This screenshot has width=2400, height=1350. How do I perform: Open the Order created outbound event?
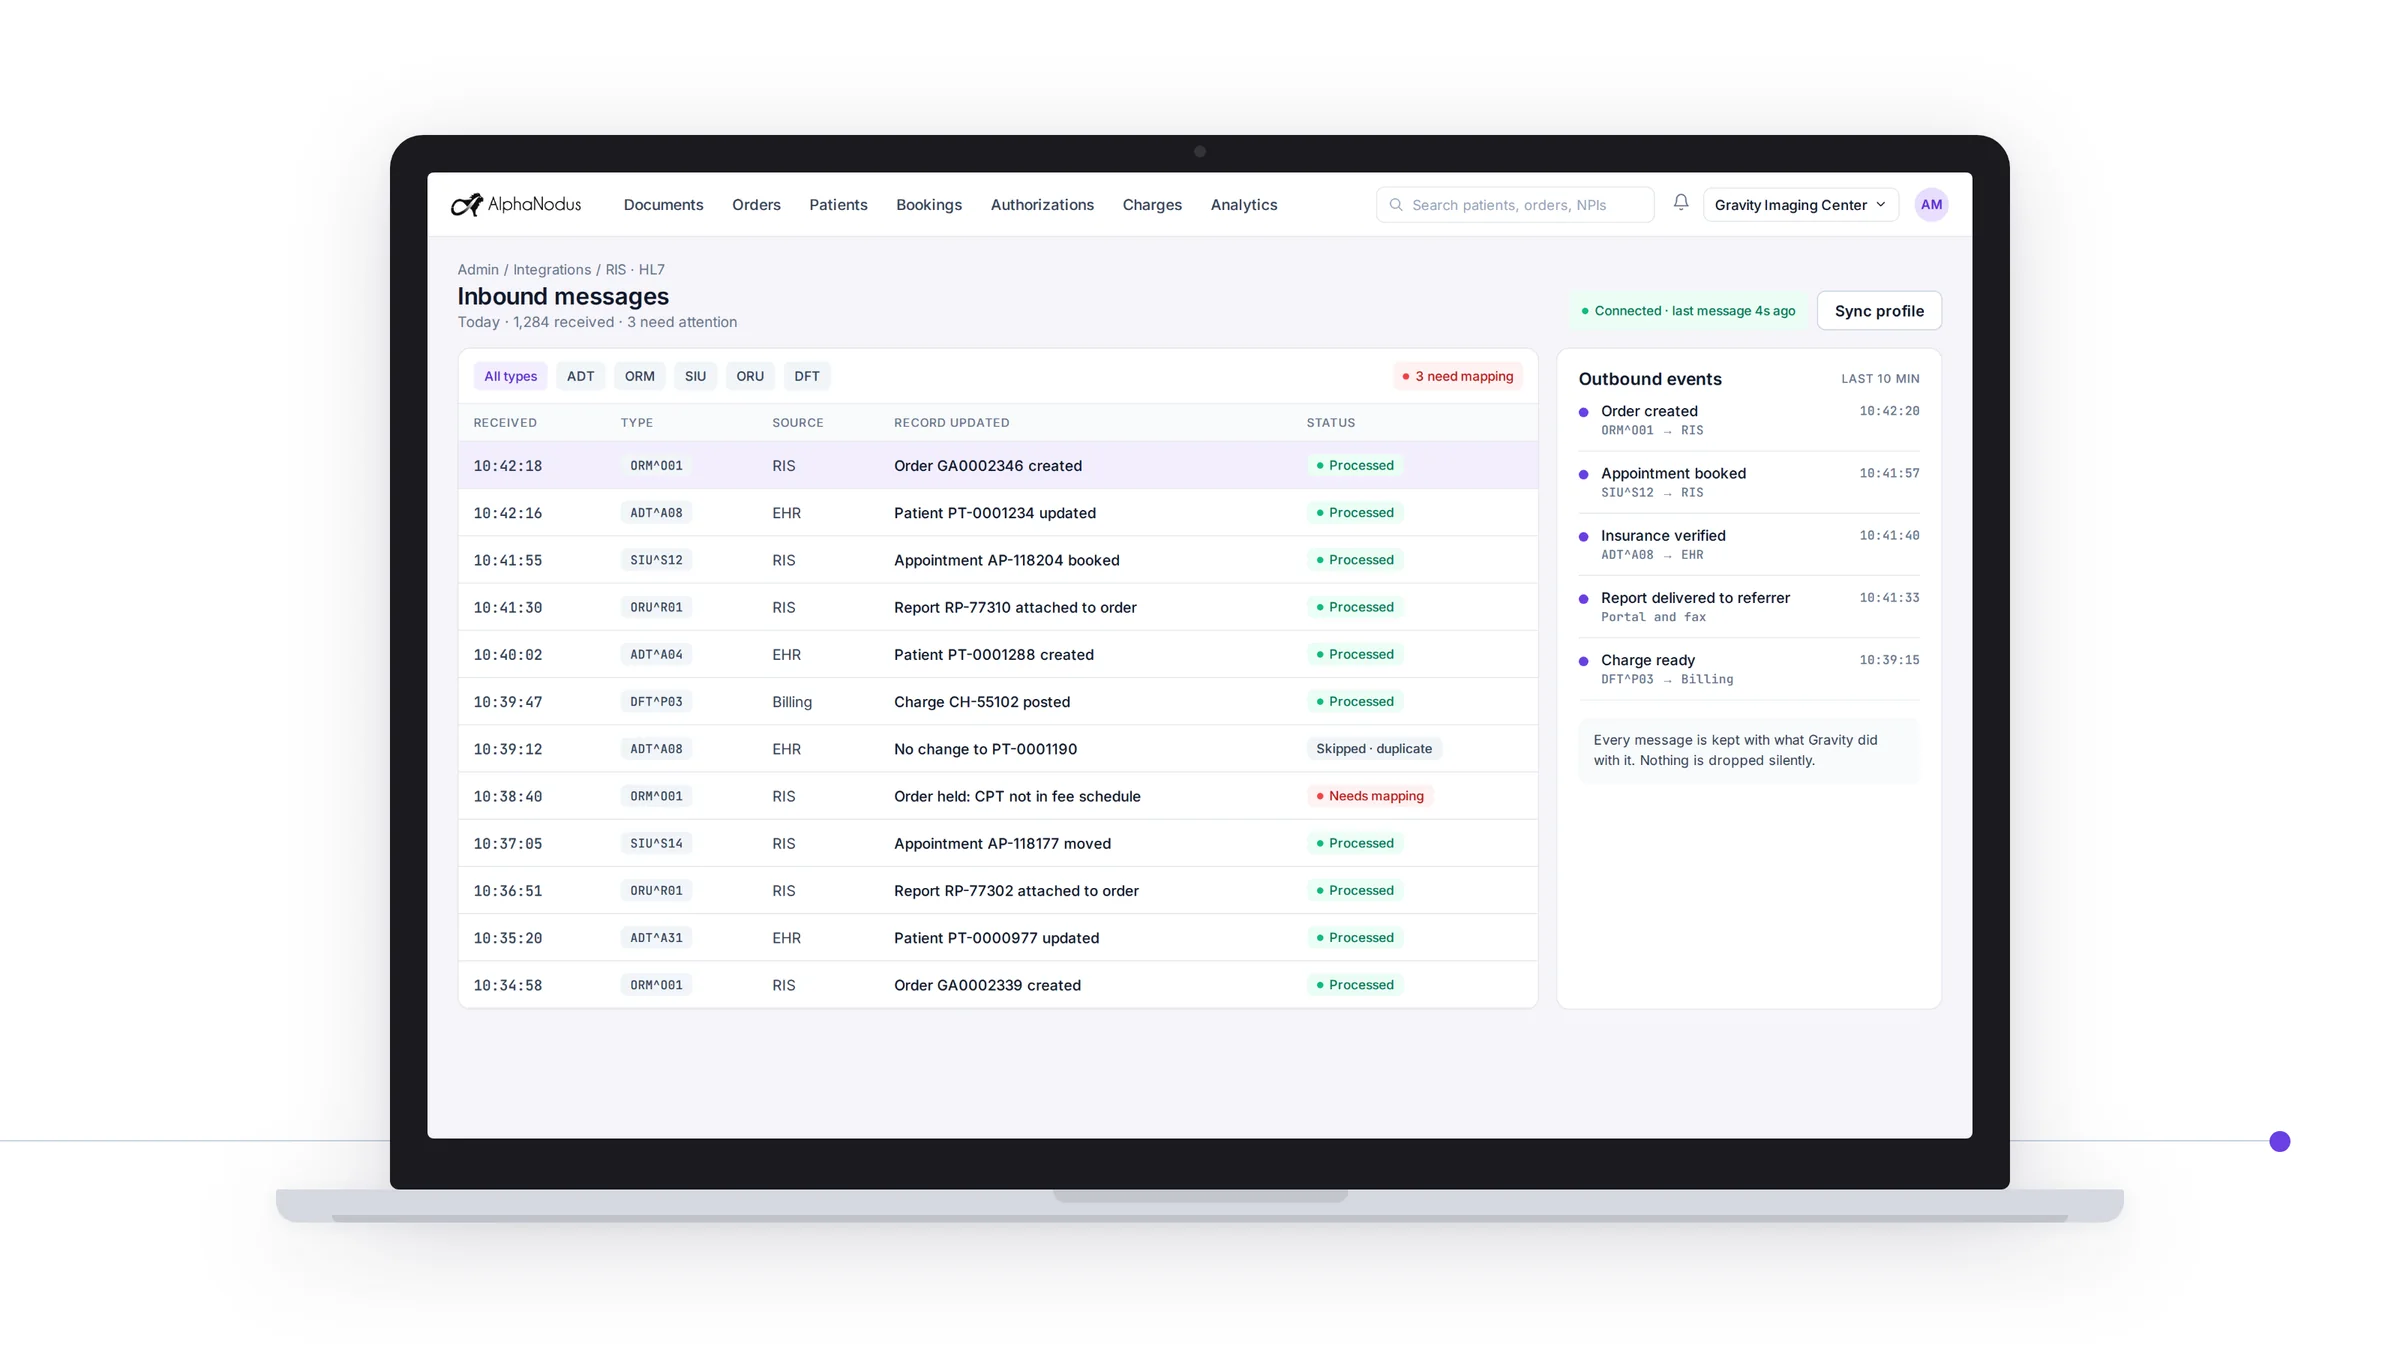click(1749, 420)
